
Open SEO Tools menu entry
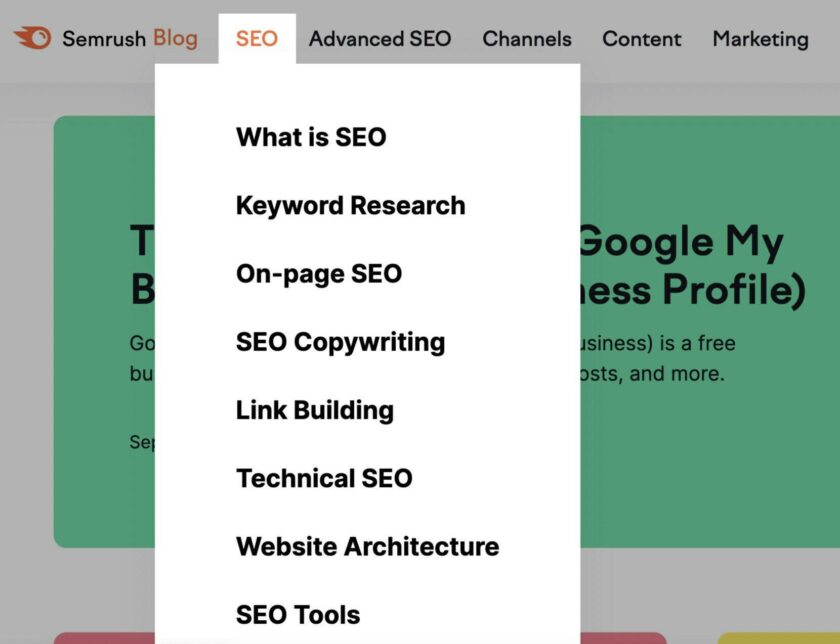[298, 614]
